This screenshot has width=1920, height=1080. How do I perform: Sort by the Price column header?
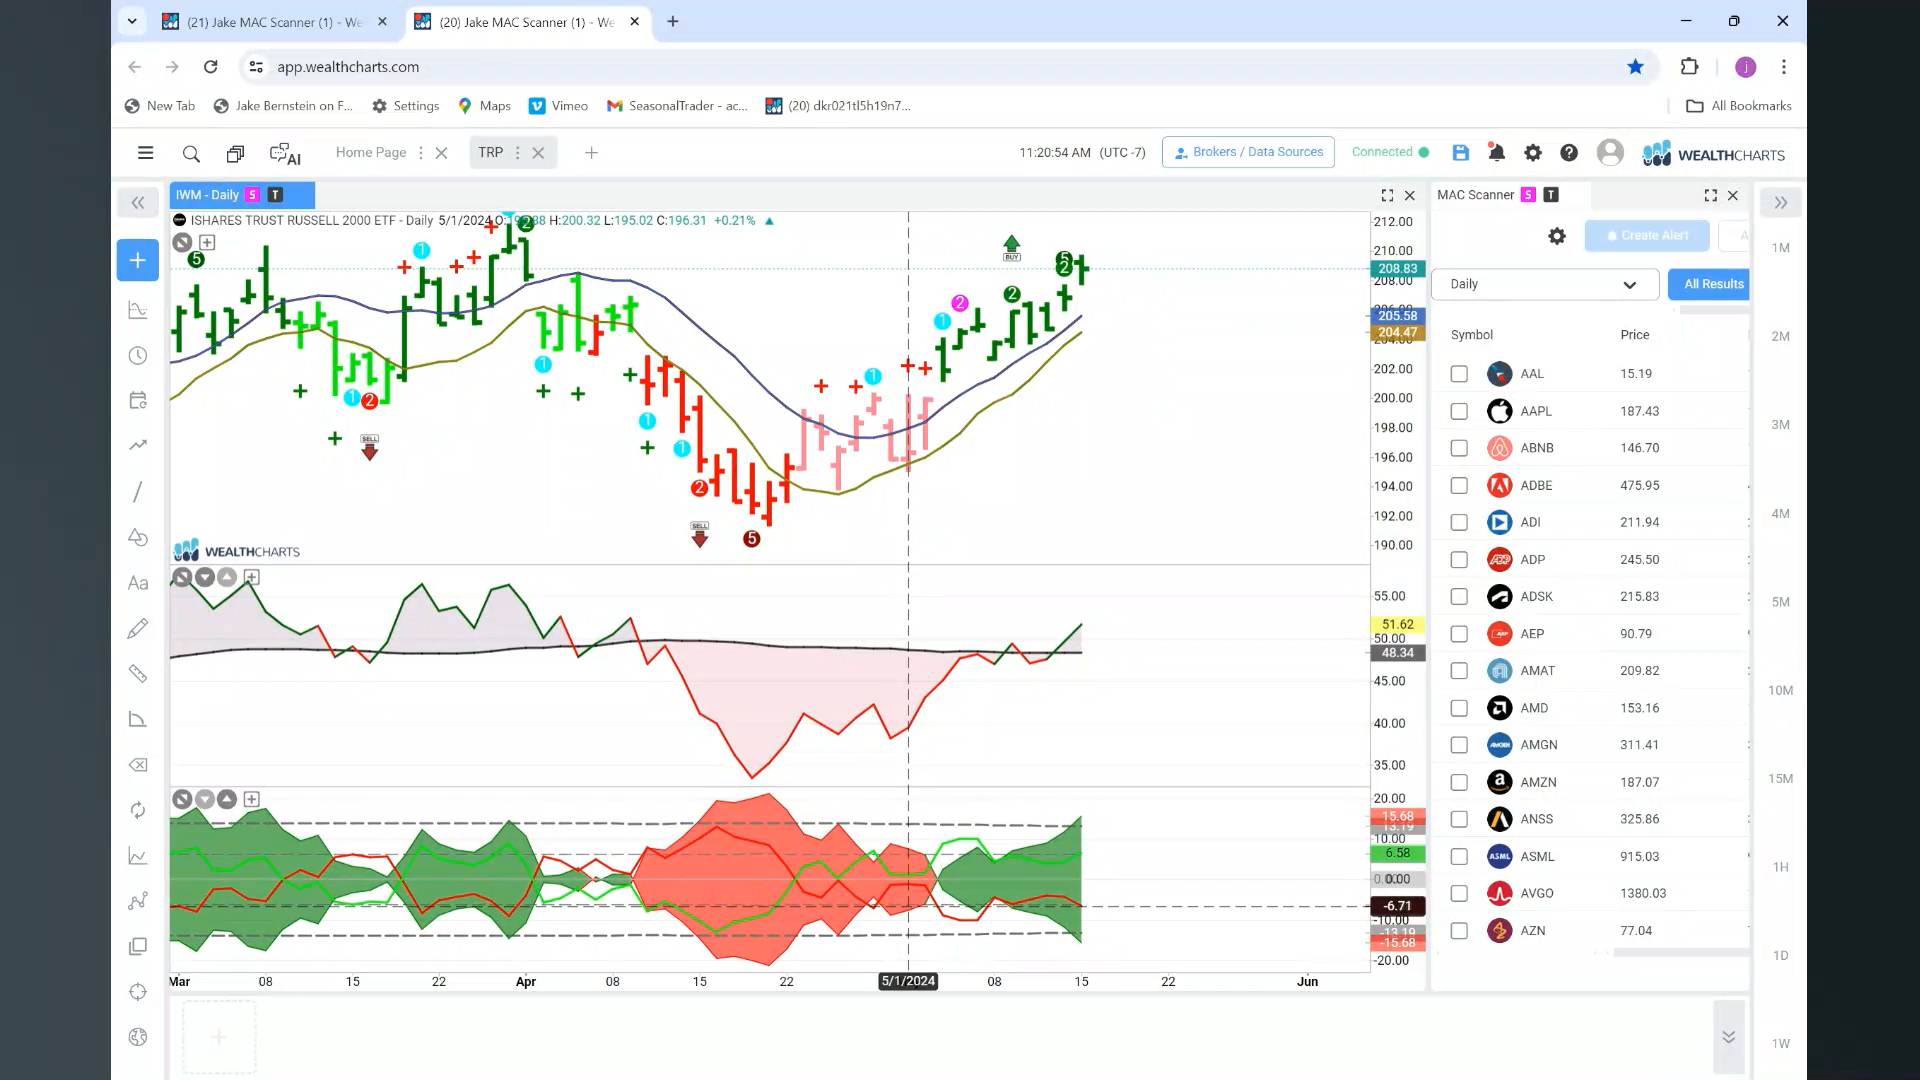1634,335
